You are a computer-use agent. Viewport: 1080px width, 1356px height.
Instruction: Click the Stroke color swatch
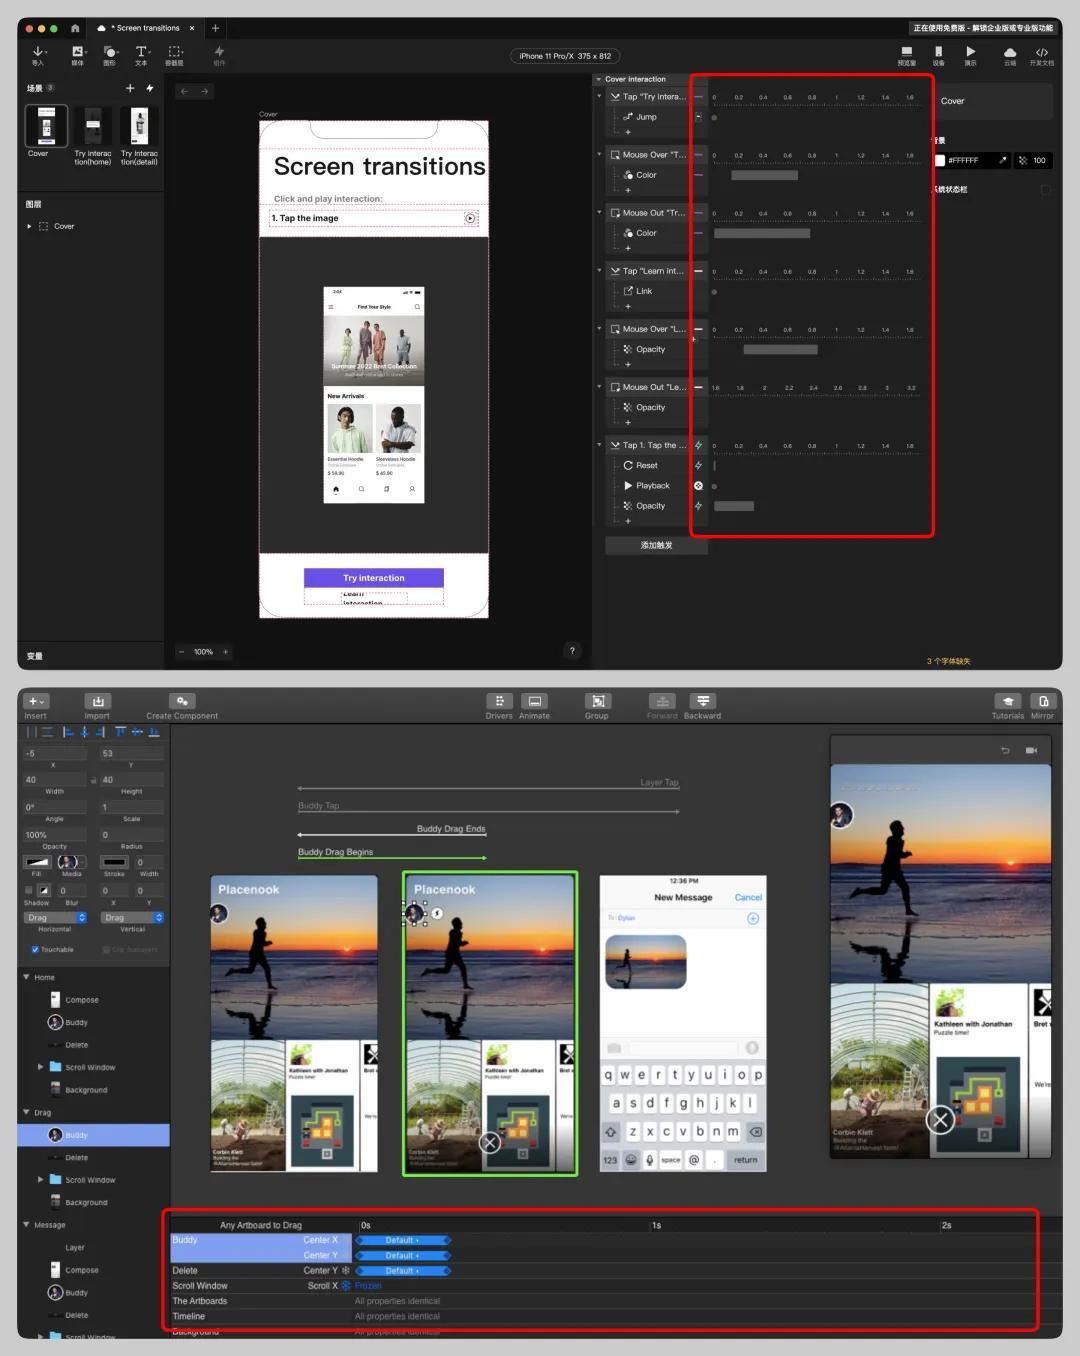tap(114, 862)
